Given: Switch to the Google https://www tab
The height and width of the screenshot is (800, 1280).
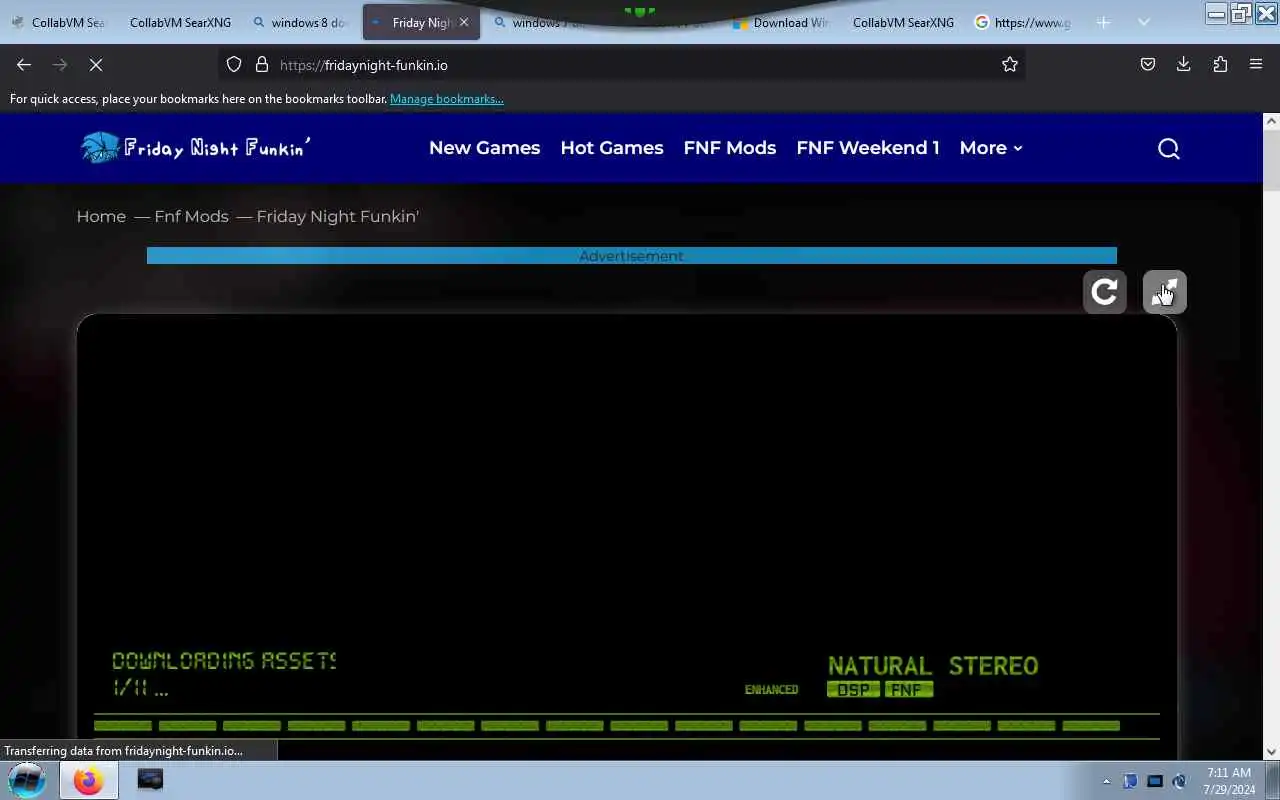Looking at the screenshot, I should click(1023, 22).
